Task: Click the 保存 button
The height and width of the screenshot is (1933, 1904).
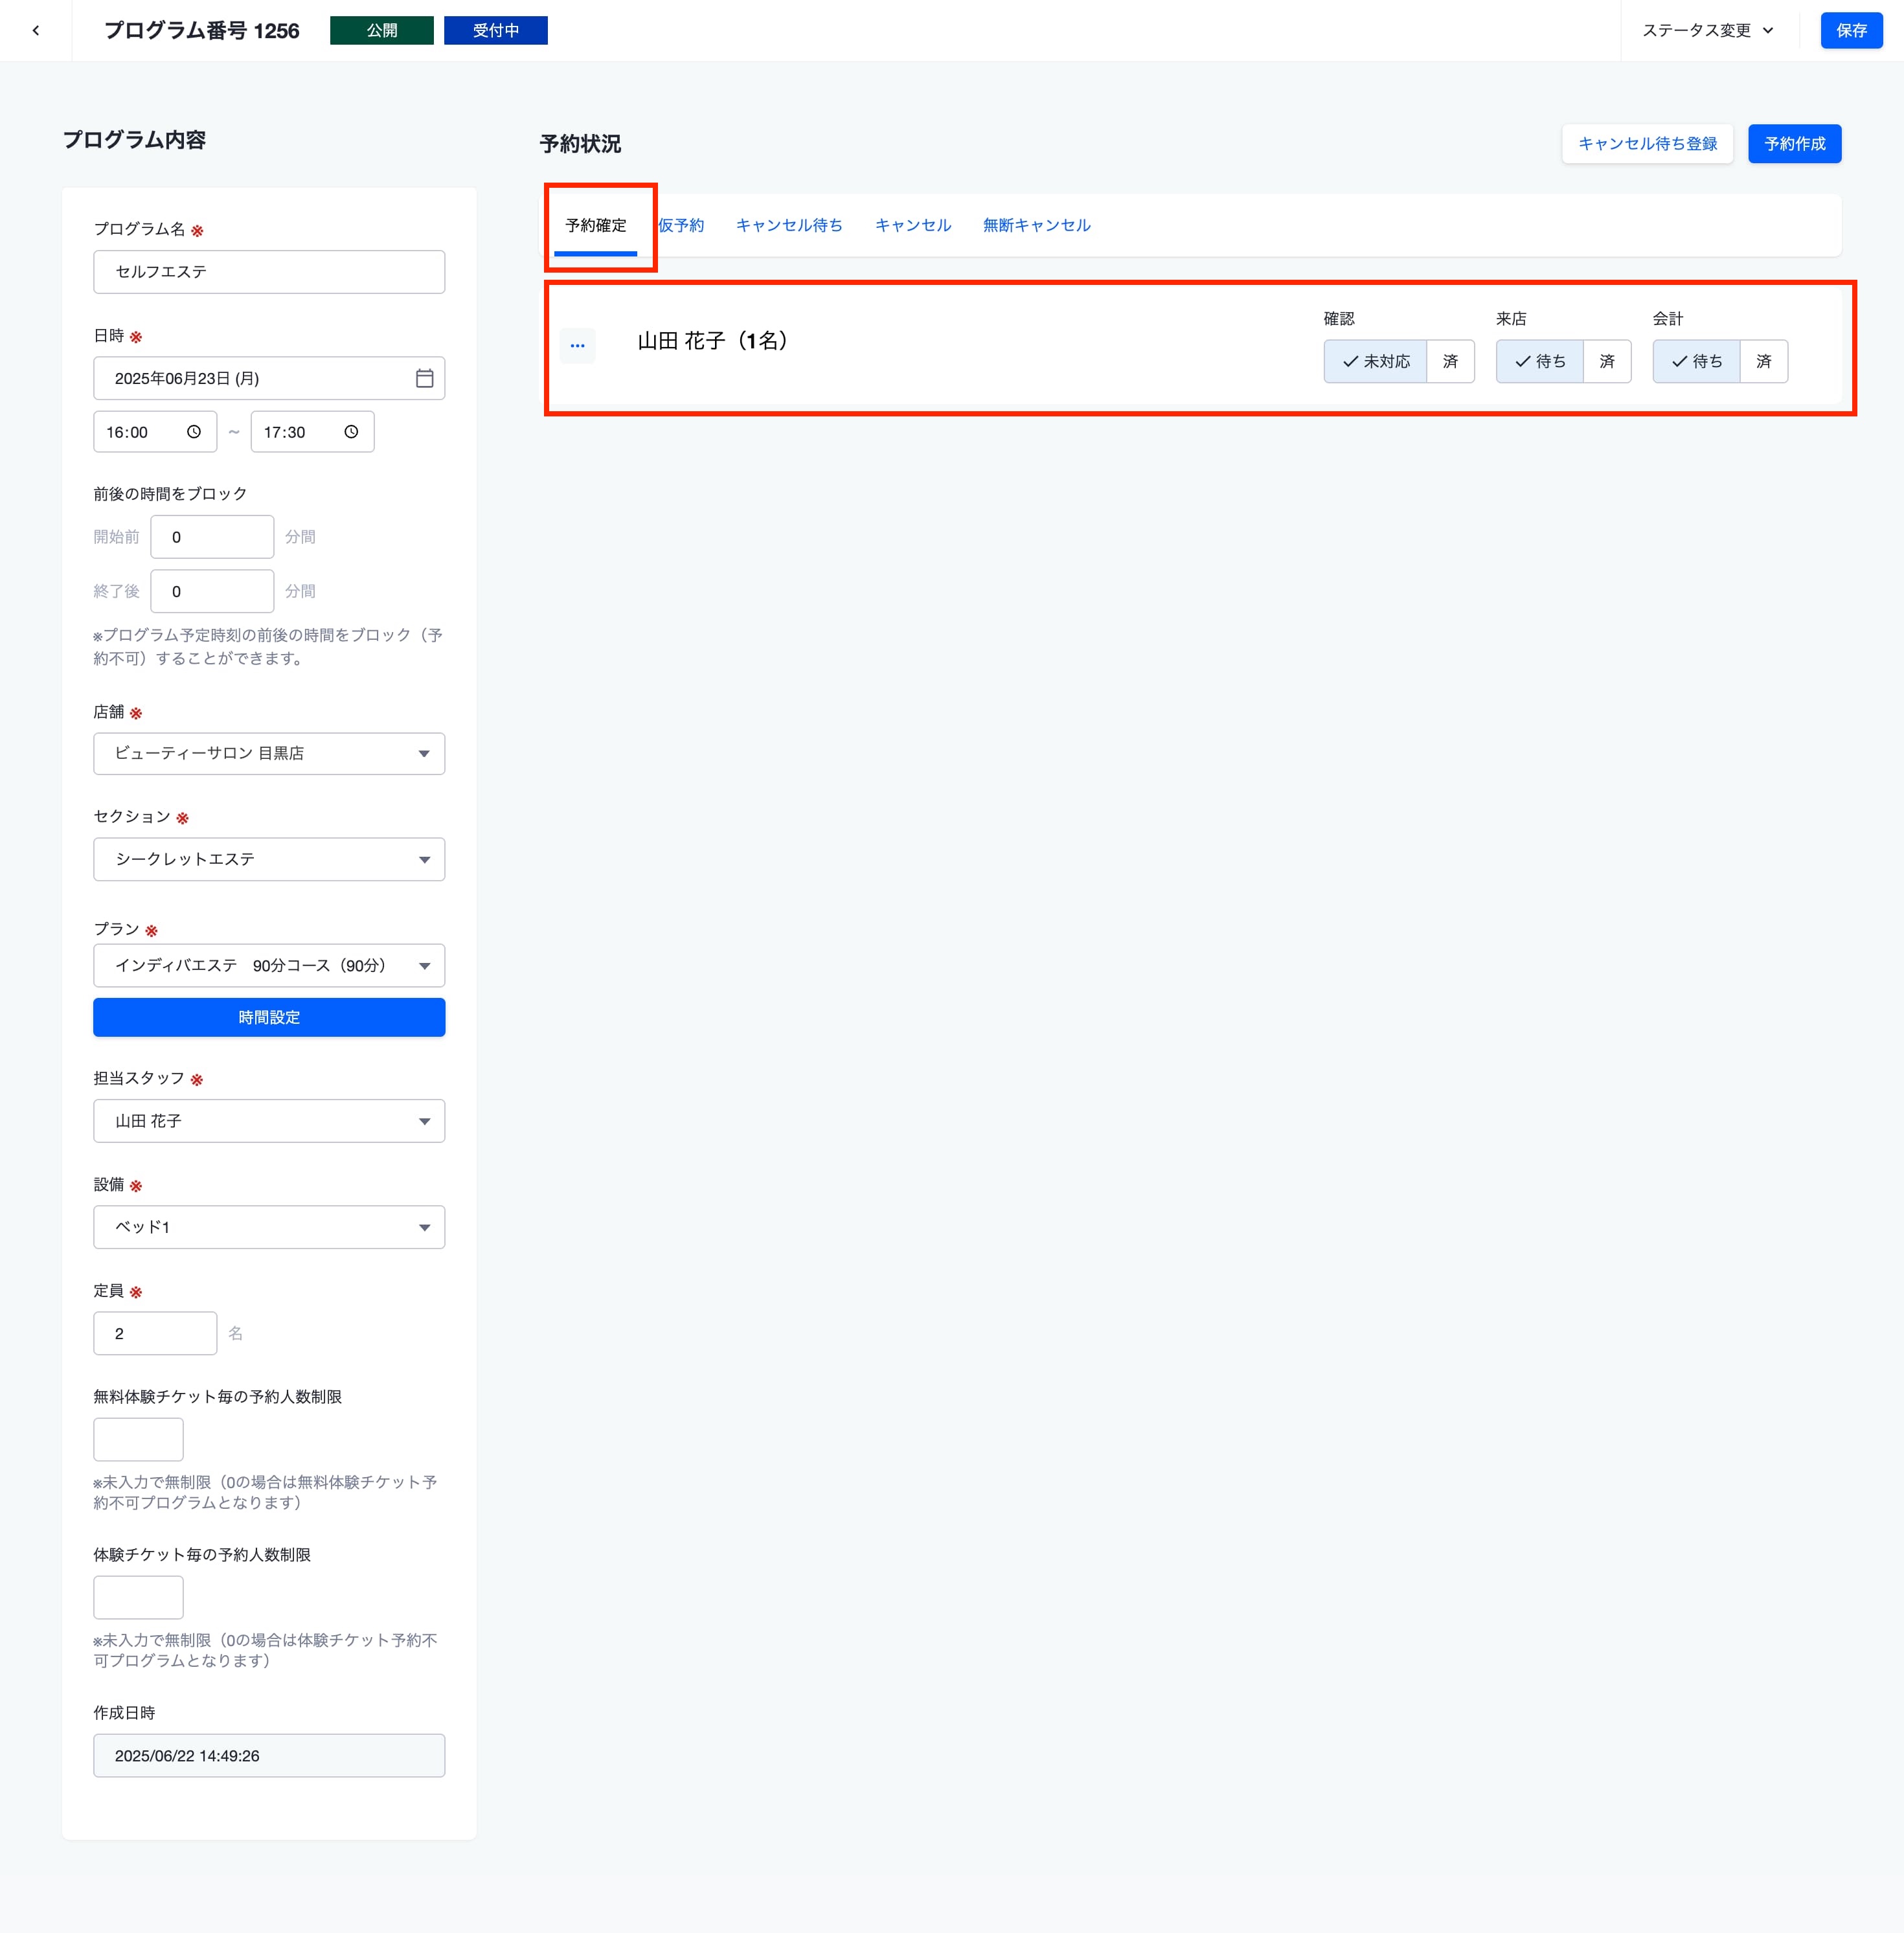Action: tap(1851, 30)
